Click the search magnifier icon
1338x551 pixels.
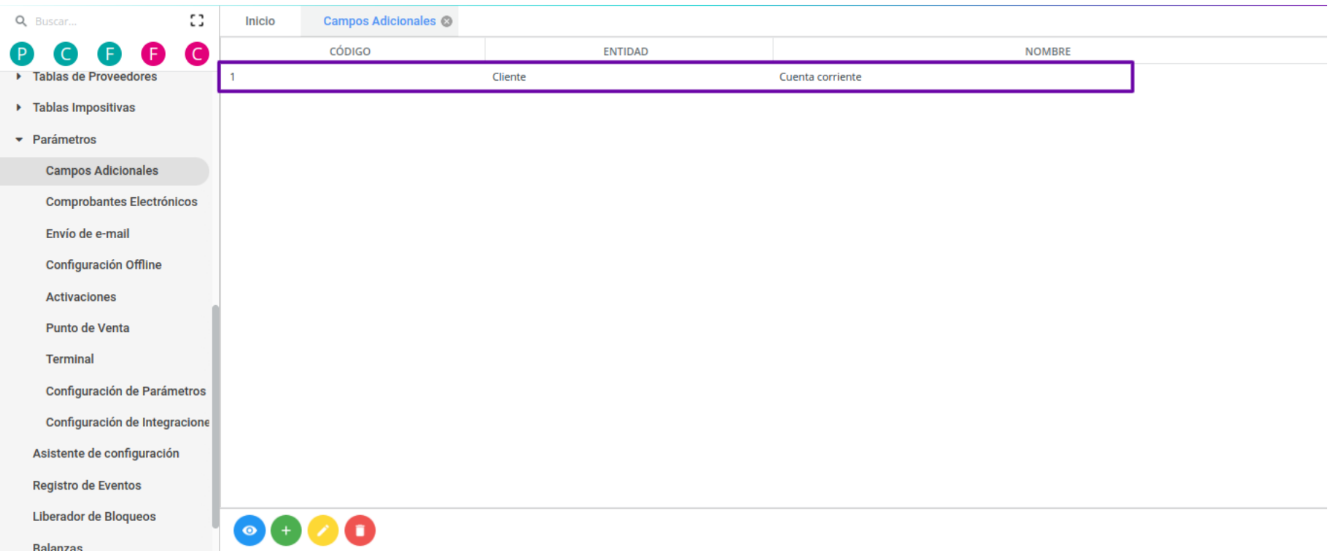(21, 20)
